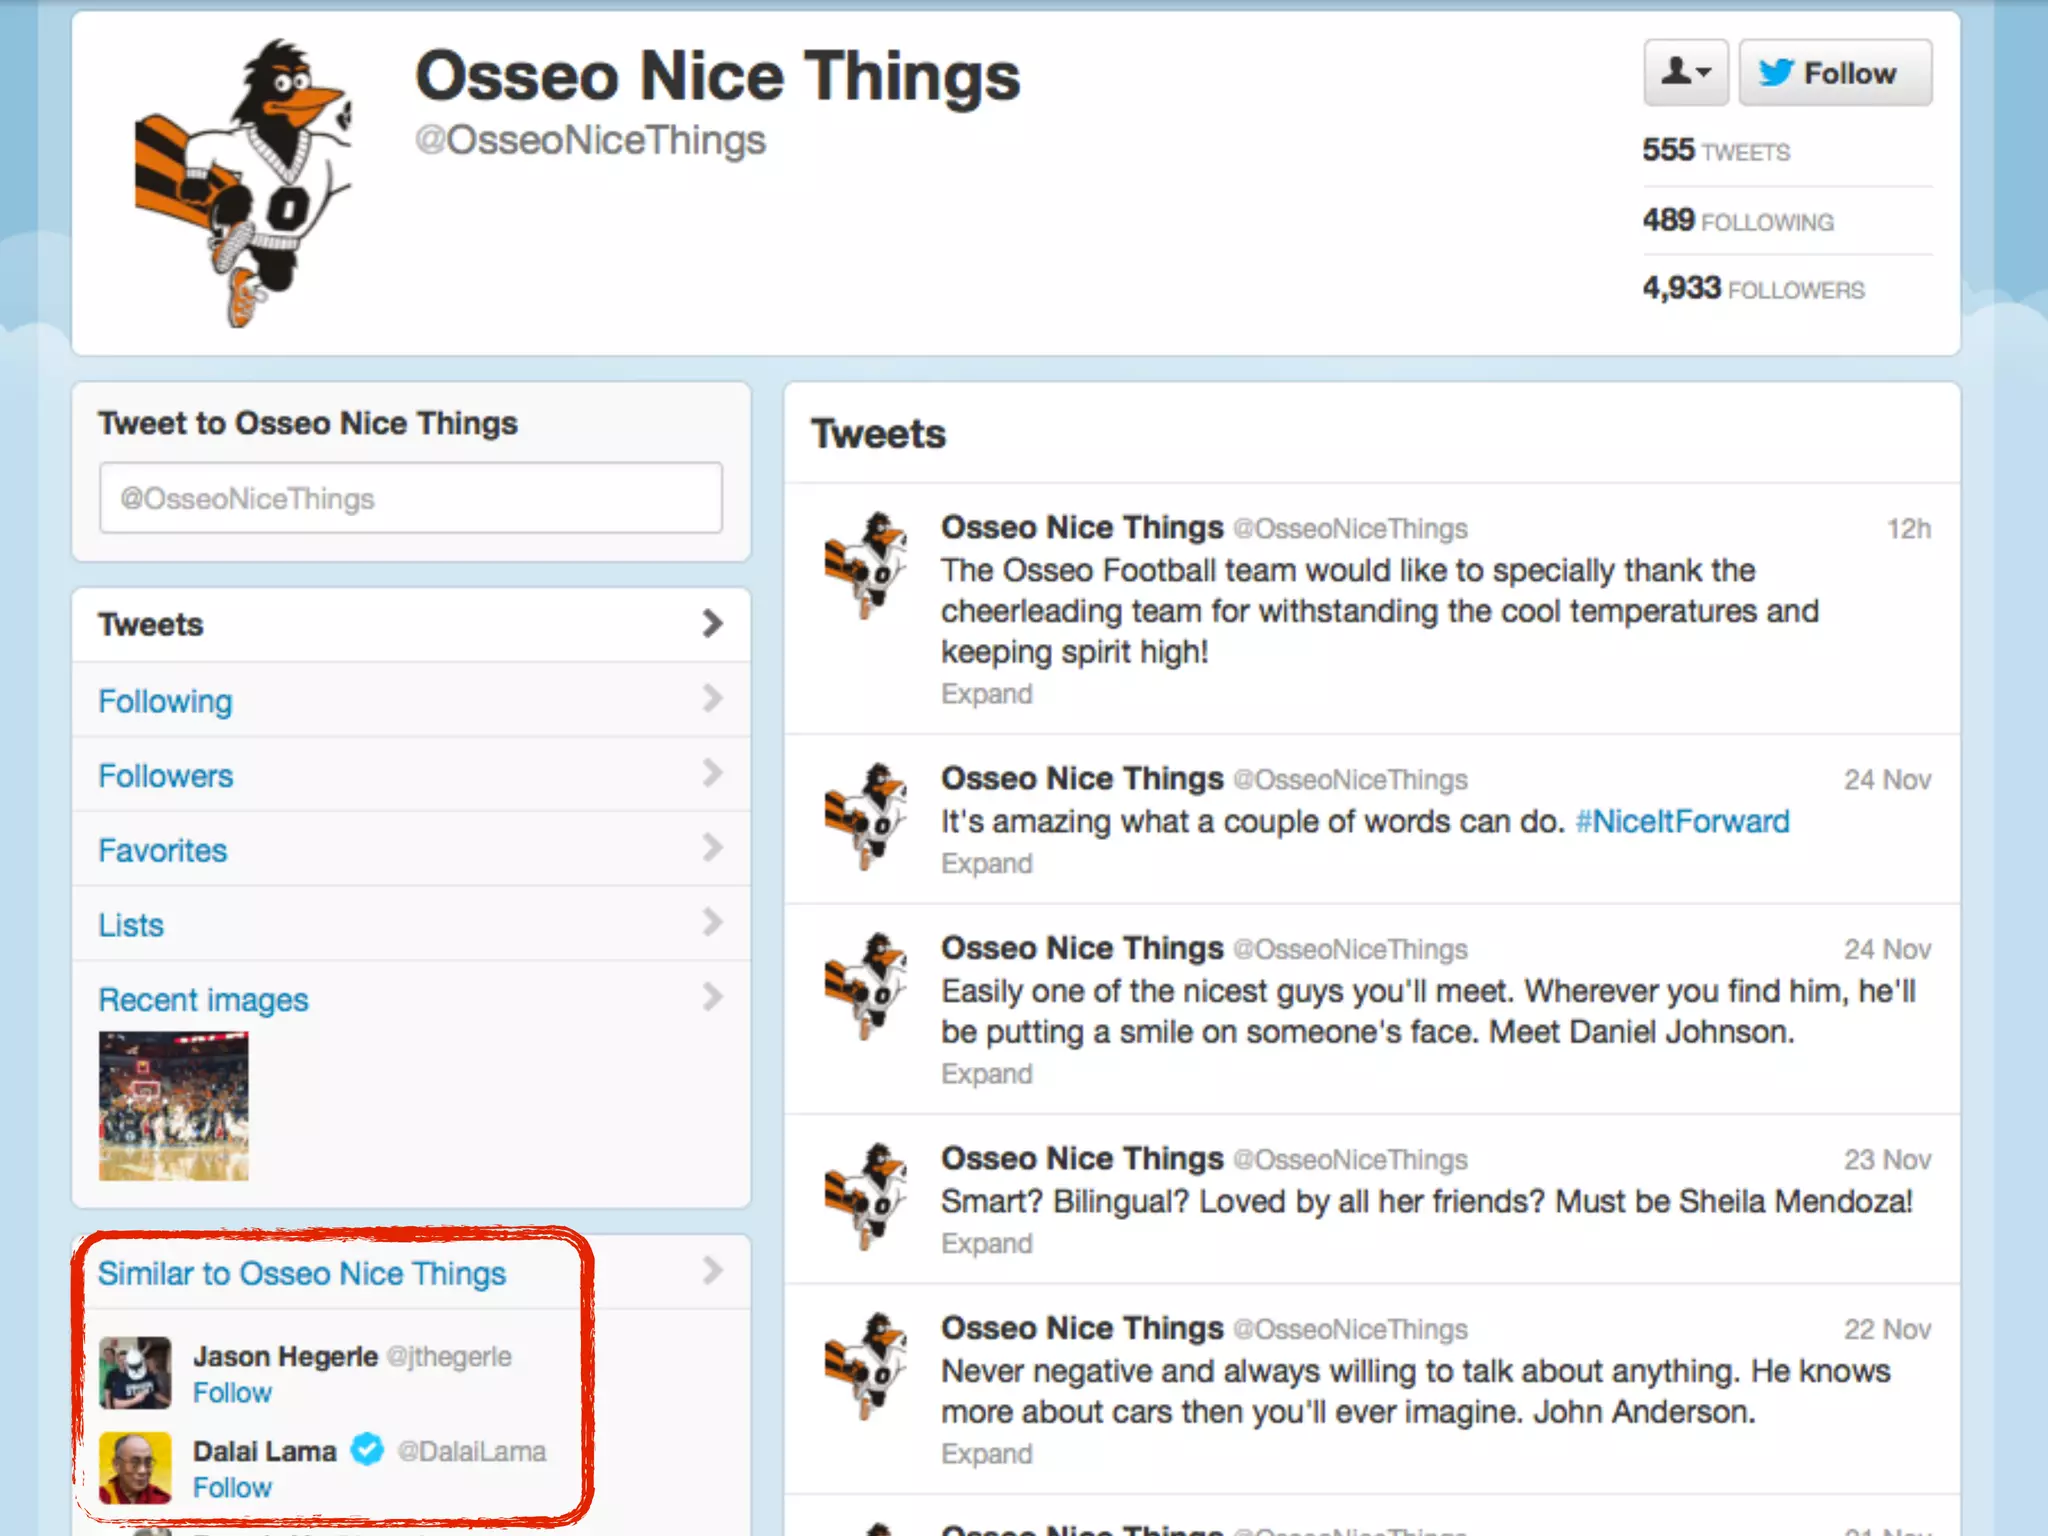
Task: Expand the football cheerleading team tweet
Action: 986,694
